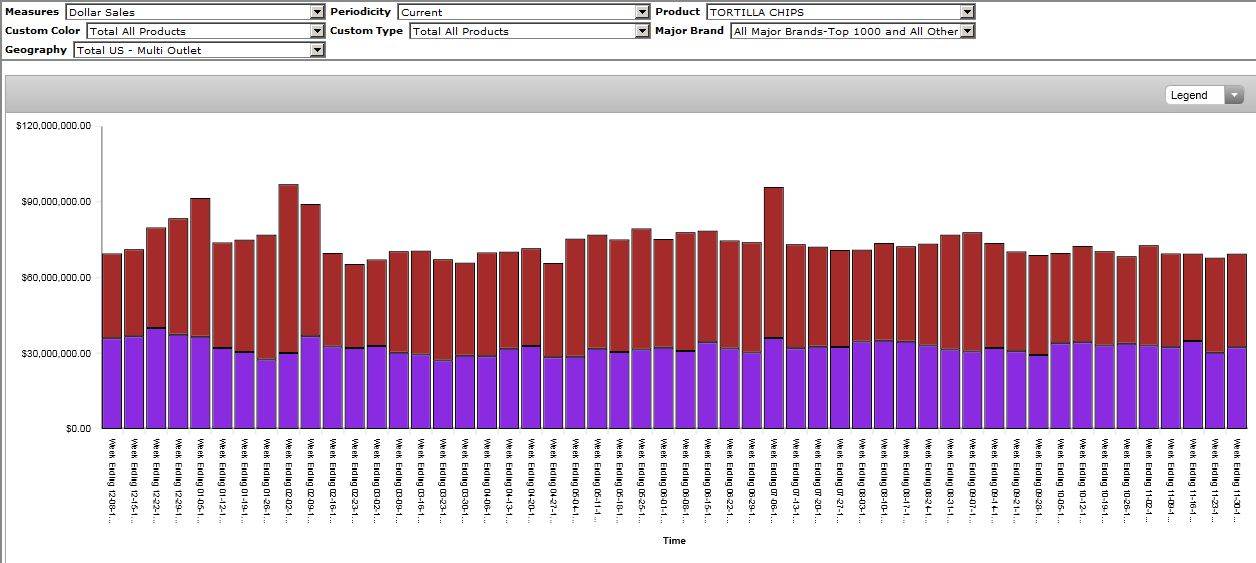This screenshot has width=1256, height=563.
Task: Click the $30,000,000.00 y-axis label
Action: tap(55, 354)
